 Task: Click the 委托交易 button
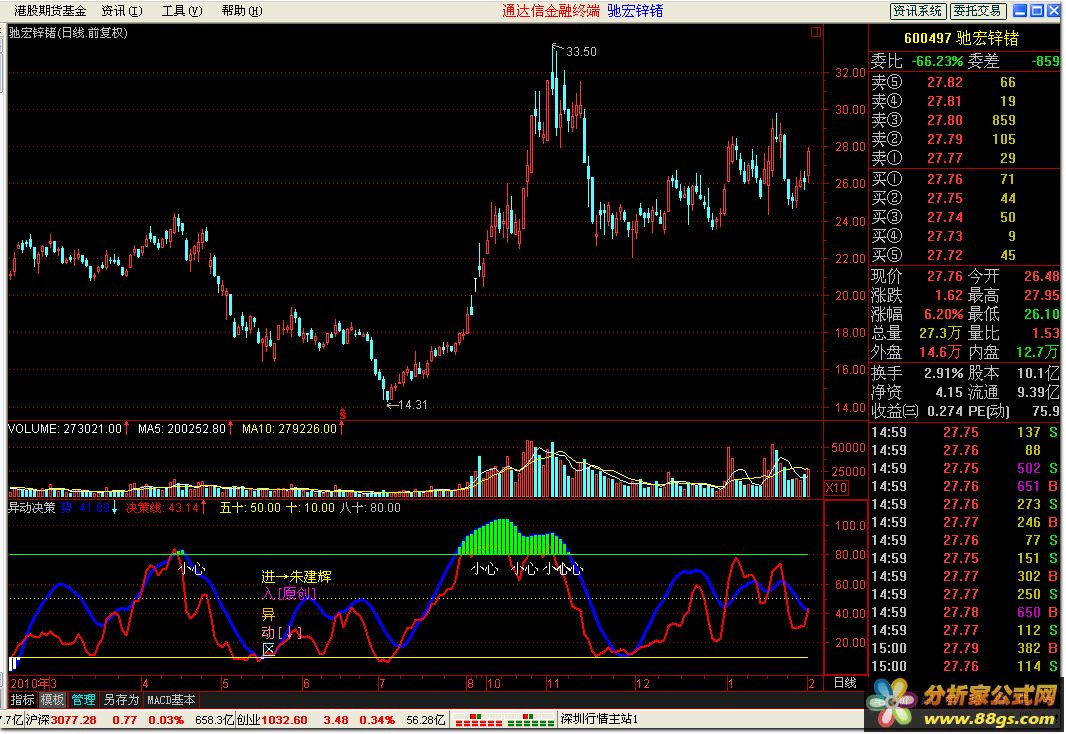(977, 11)
